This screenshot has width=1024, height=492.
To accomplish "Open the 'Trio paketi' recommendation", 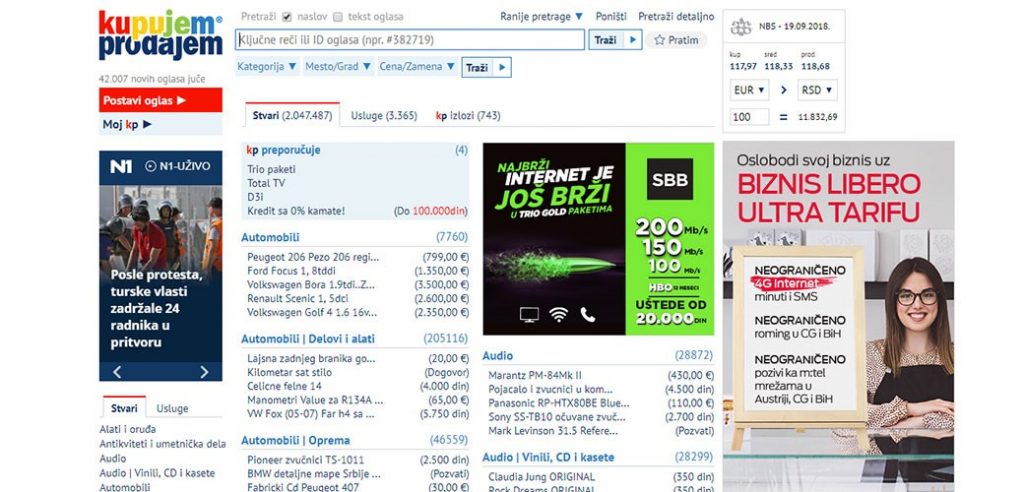I will (x=271, y=169).
